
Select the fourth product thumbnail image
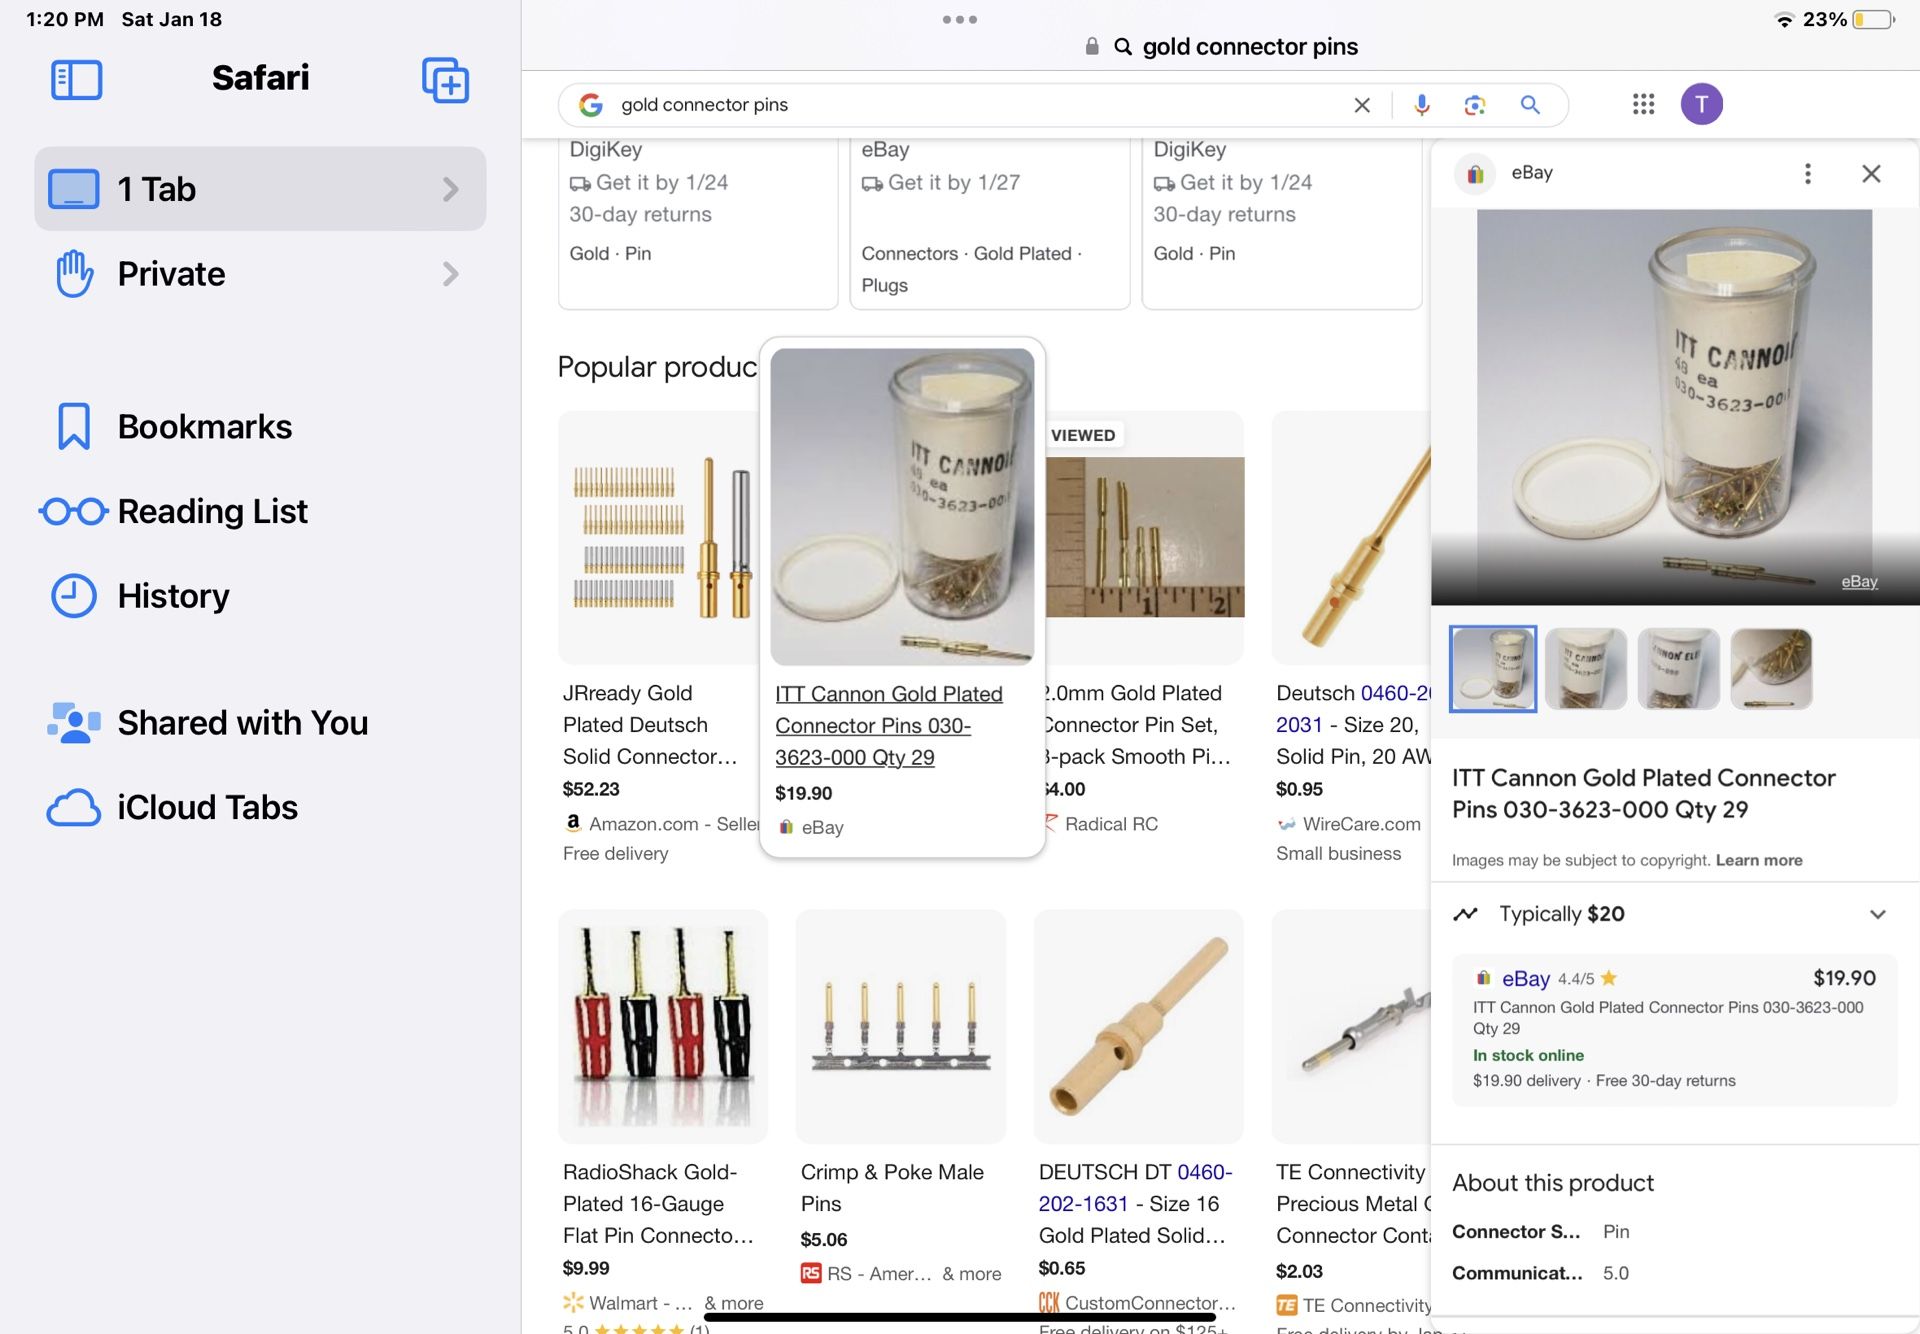click(1770, 669)
